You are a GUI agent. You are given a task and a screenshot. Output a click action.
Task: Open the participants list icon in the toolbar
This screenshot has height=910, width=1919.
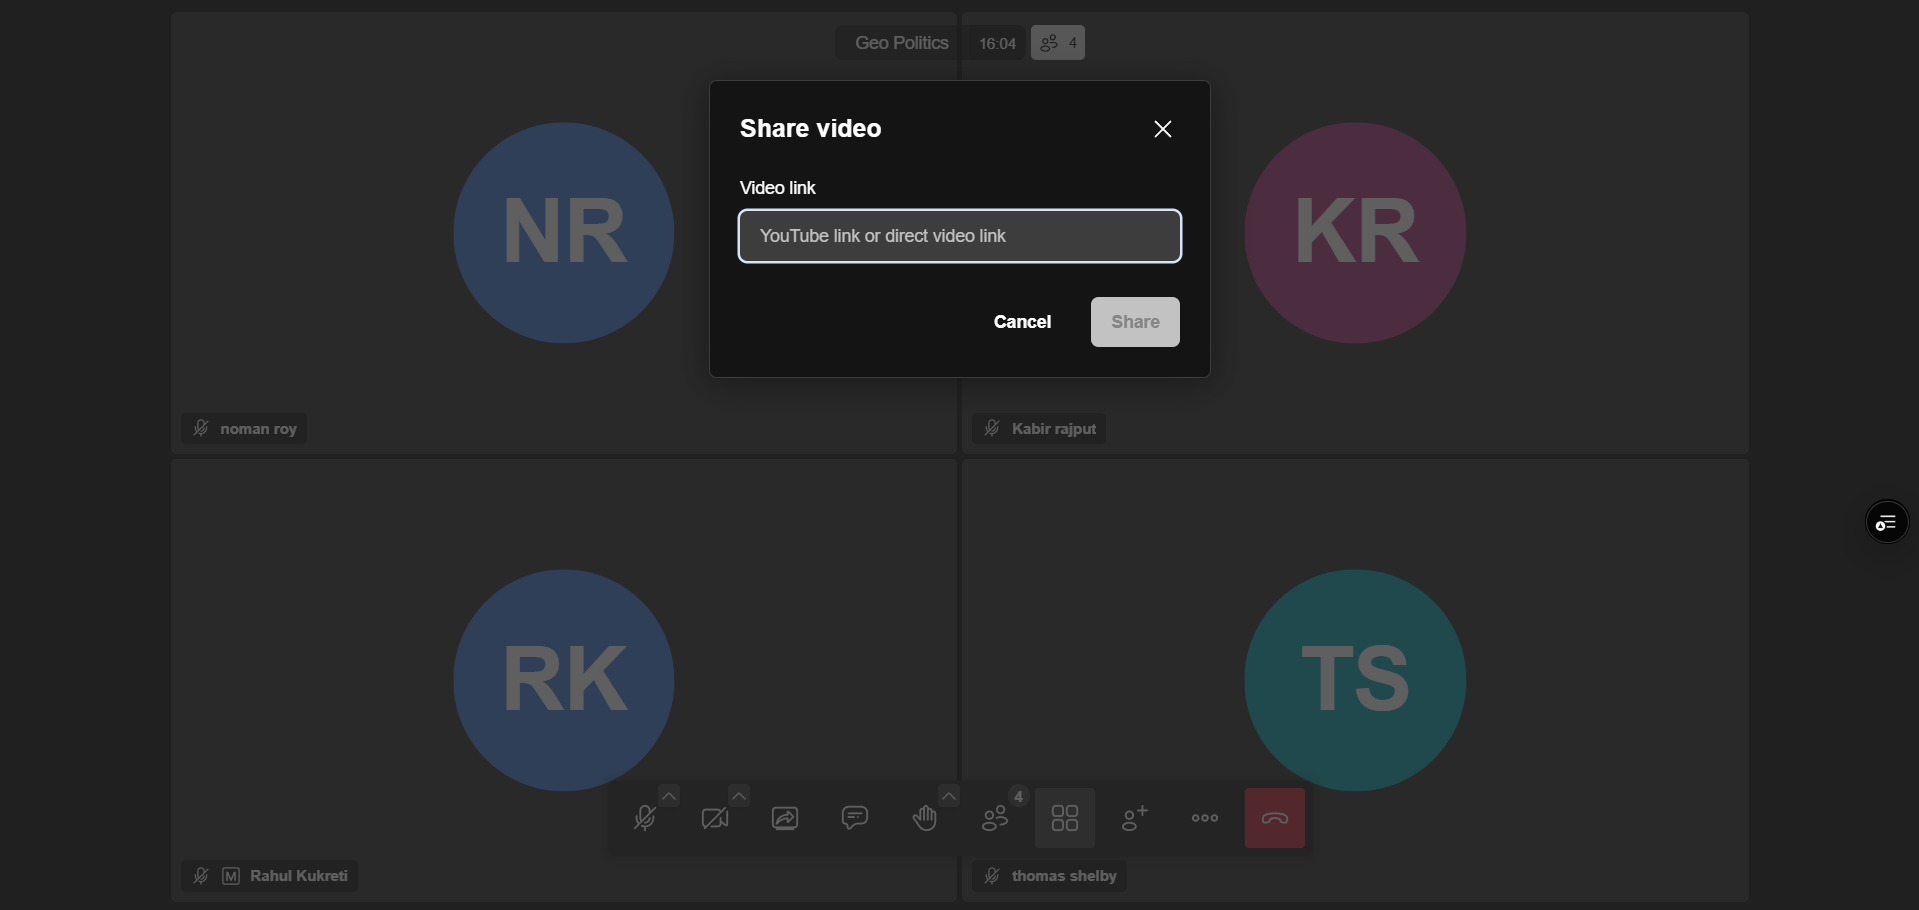[995, 819]
